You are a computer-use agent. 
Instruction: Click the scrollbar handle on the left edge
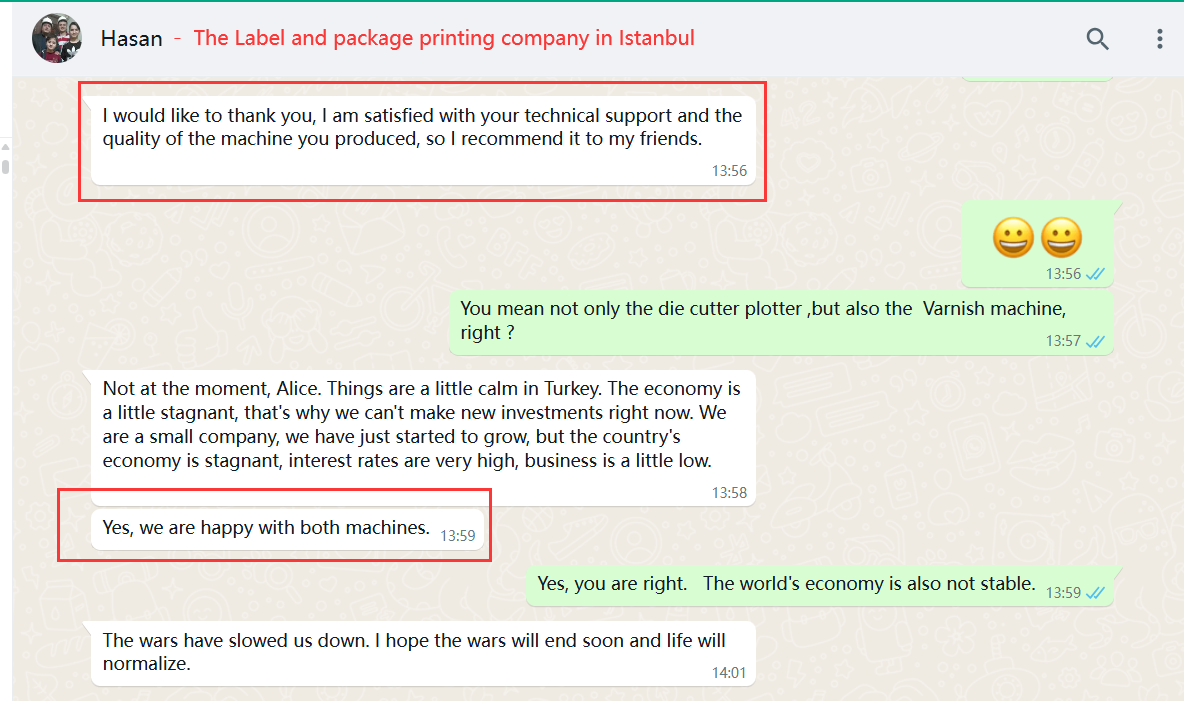tap(5, 164)
